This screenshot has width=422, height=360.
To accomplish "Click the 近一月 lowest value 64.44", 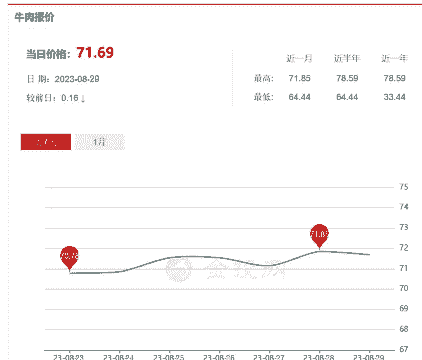I will 299,97.
